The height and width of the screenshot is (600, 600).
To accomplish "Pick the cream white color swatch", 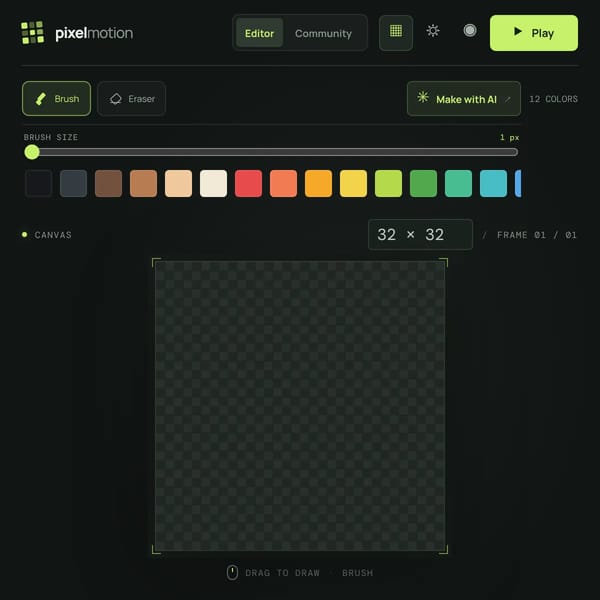I will pos(214,184).
